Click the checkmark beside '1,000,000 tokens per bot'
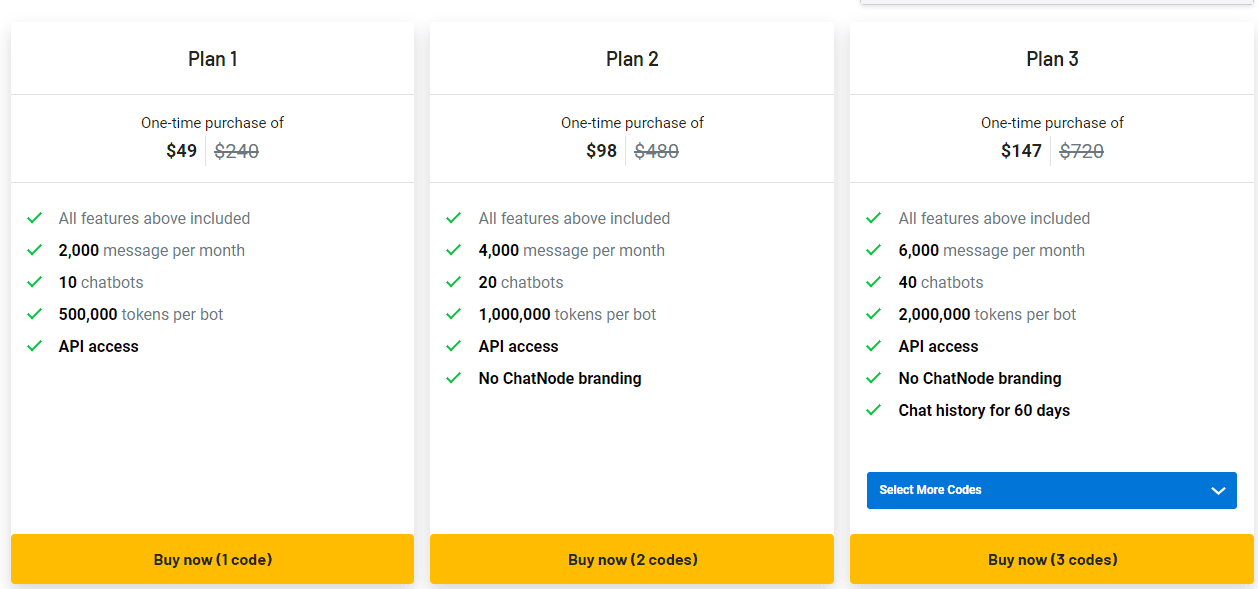The width and height of the screenshot is (1258, 589). click(x=454, y=314)
